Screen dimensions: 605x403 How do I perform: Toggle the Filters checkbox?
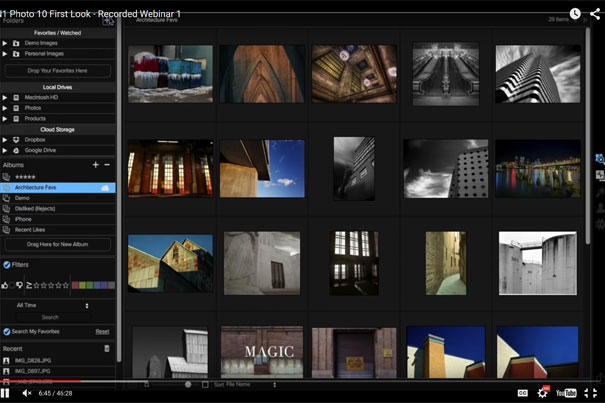[7, 265]
